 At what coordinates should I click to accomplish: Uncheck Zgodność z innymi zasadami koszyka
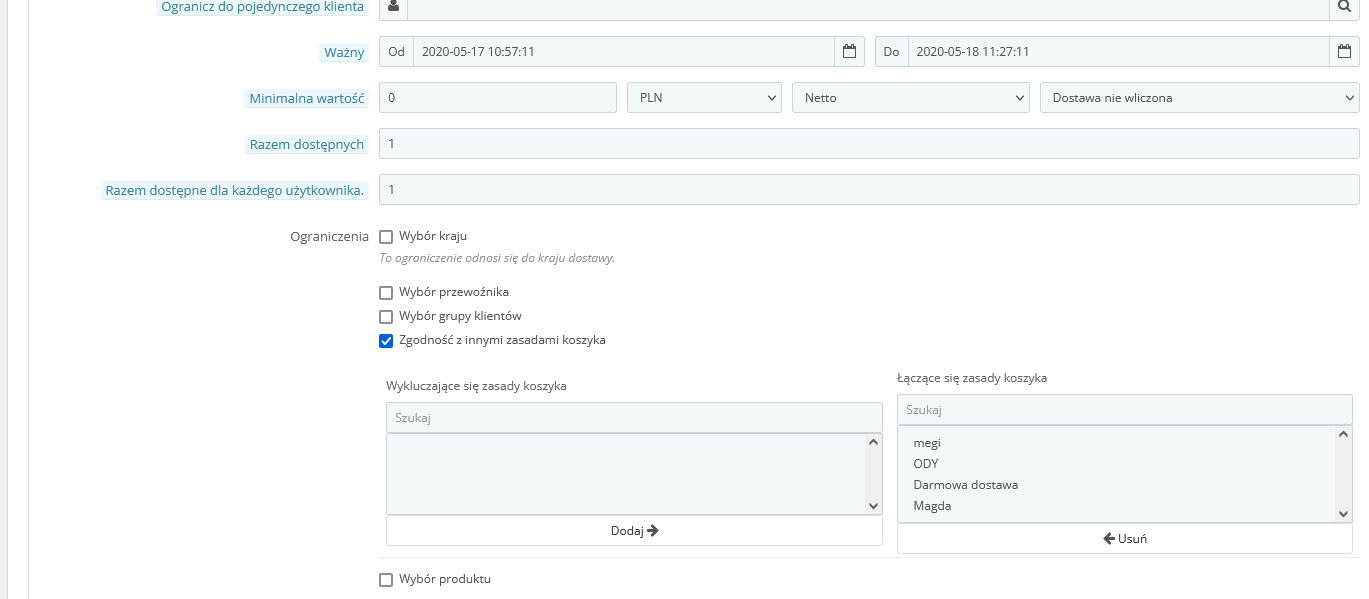point(386,341)
